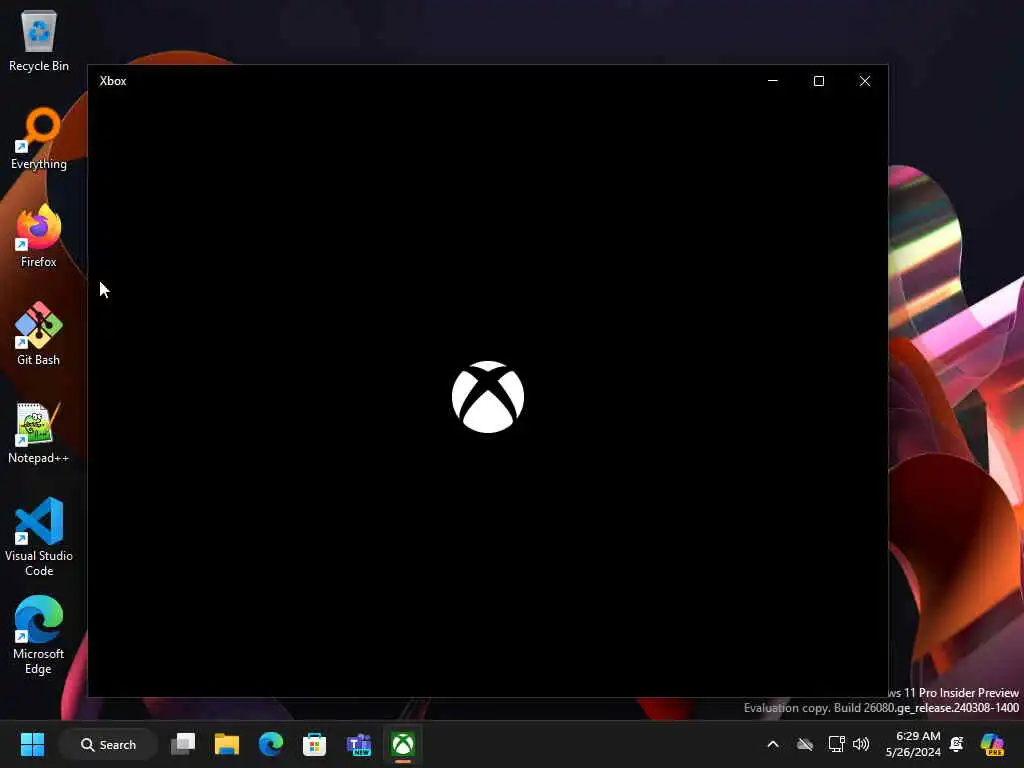The image size is (1024, 768).
Task: Close the Xbox window
Action: pos(865,81)
